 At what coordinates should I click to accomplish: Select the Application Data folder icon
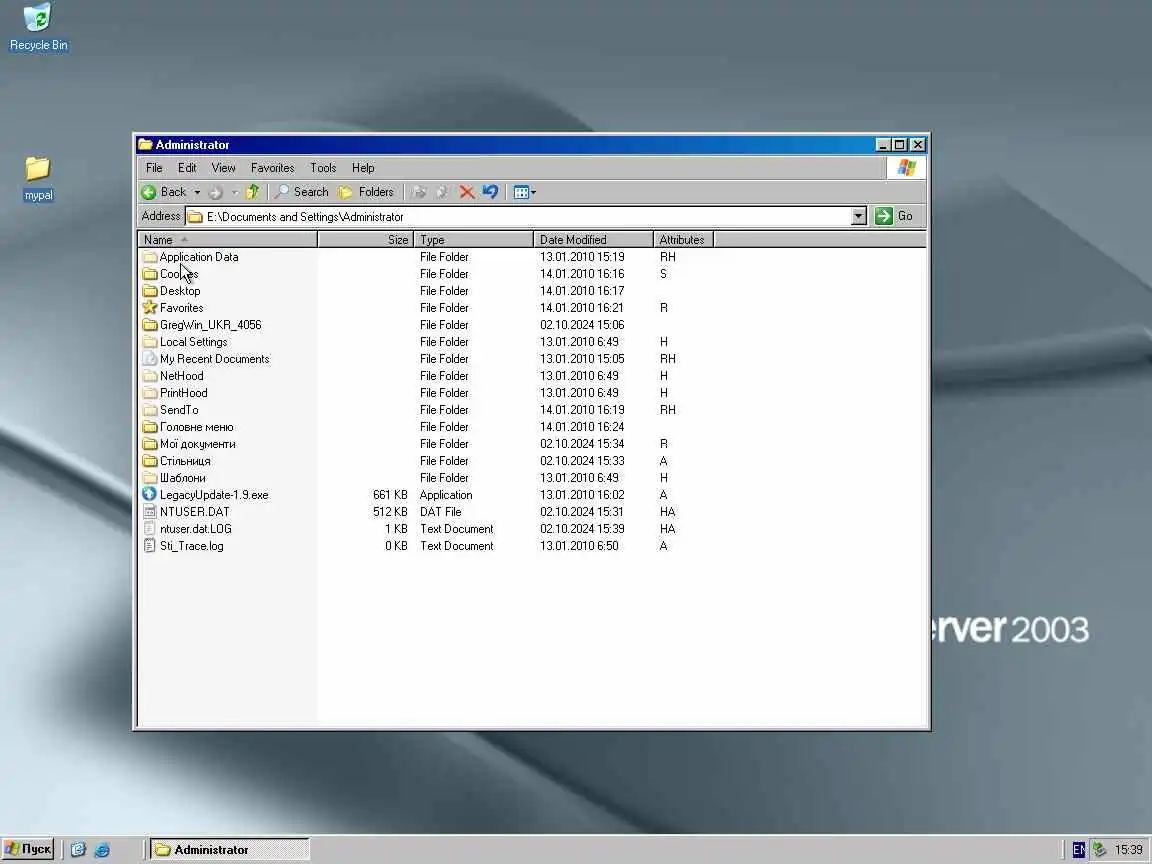(150, 257)
